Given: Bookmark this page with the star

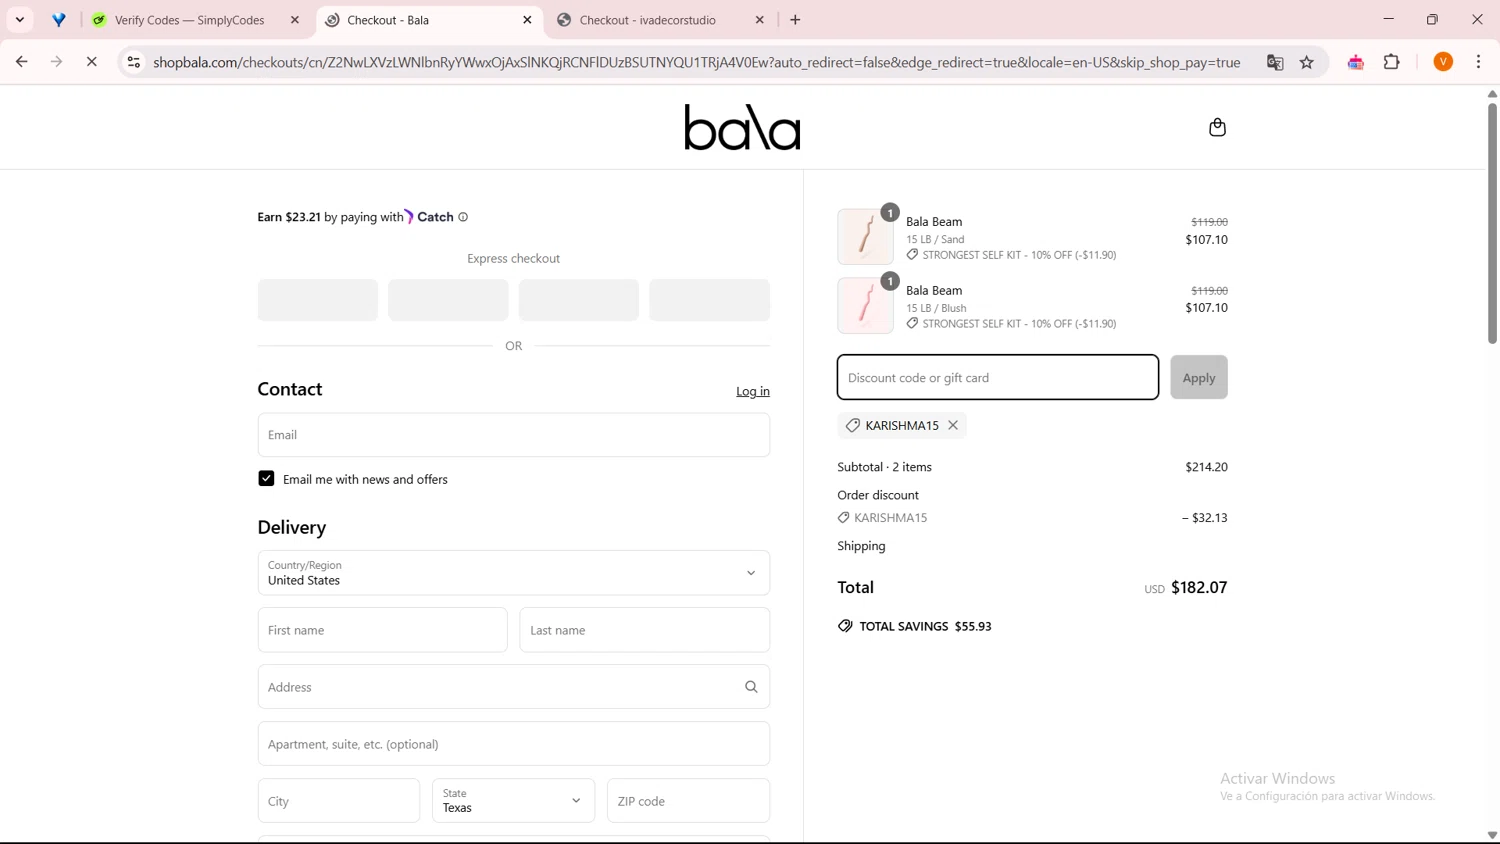Looking at the screenshot, I should 1307,62.
